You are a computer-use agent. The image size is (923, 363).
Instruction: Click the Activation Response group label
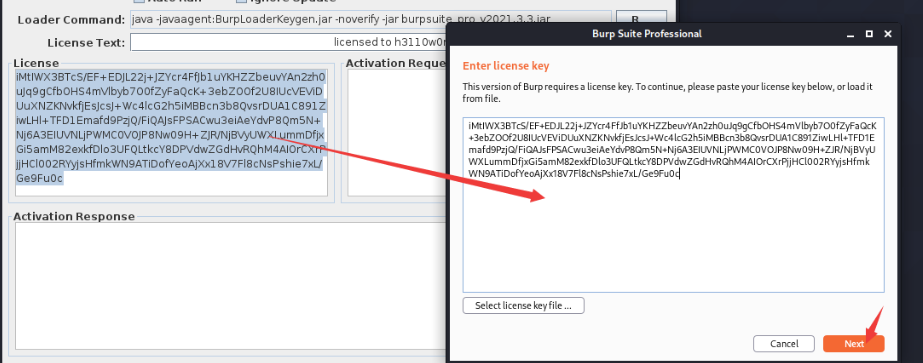[74, 217]
